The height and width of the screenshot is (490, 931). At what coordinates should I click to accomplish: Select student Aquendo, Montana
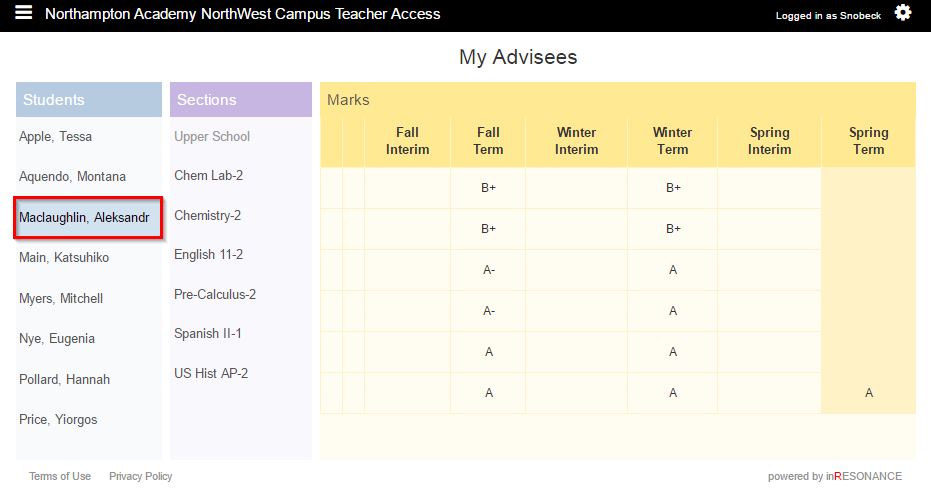coord(73,177)
